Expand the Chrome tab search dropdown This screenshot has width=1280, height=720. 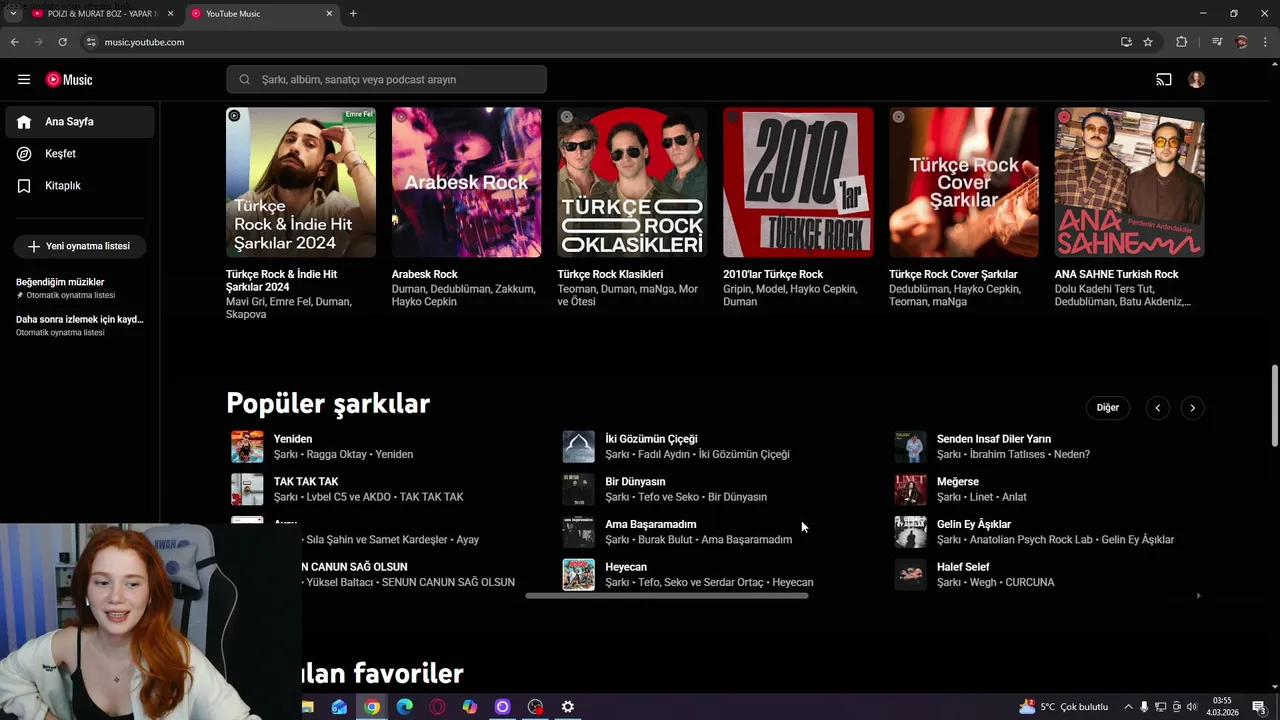(13, 13)
